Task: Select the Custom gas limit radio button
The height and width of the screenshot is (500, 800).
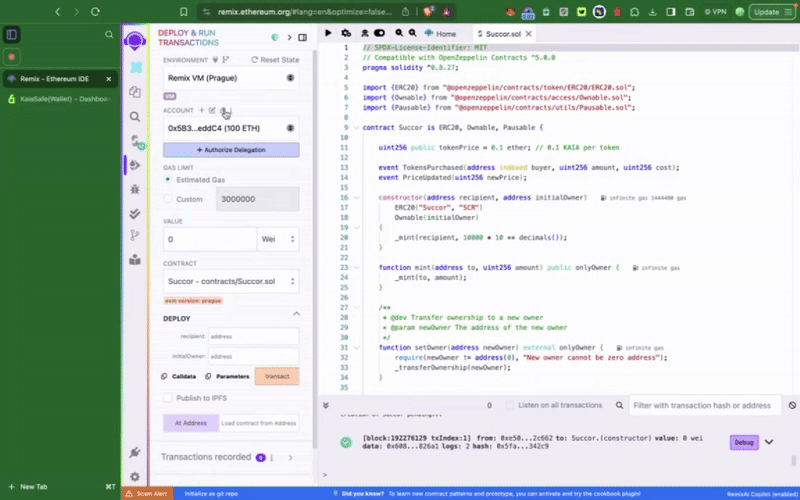Action: pos(168,199)
